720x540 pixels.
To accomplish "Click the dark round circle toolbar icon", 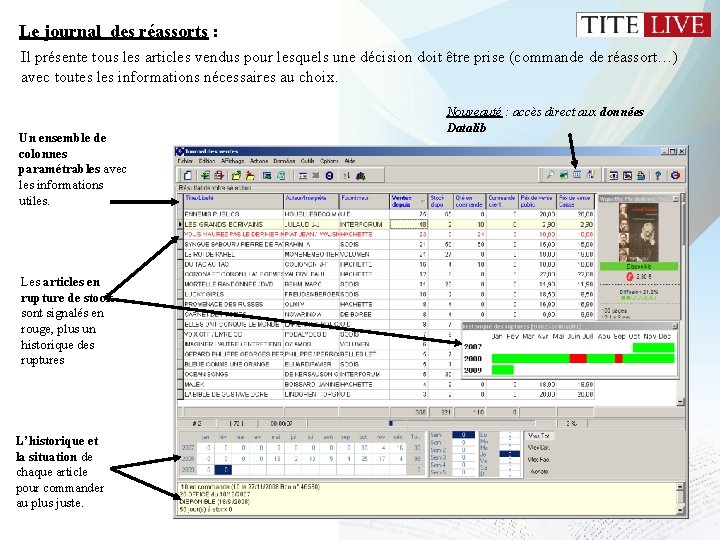I will click(x=329, y=175).
